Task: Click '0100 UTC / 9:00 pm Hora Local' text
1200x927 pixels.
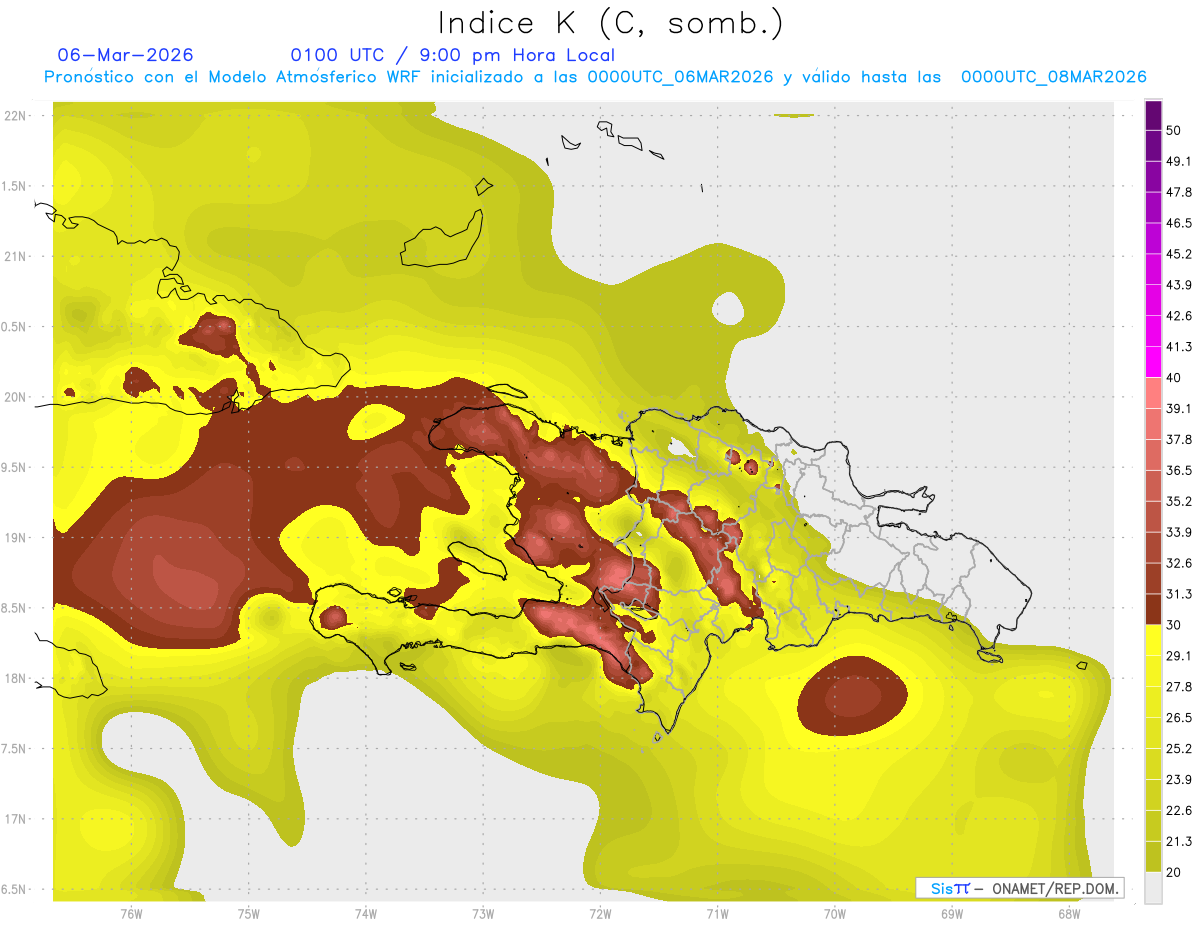Action: 453,55
